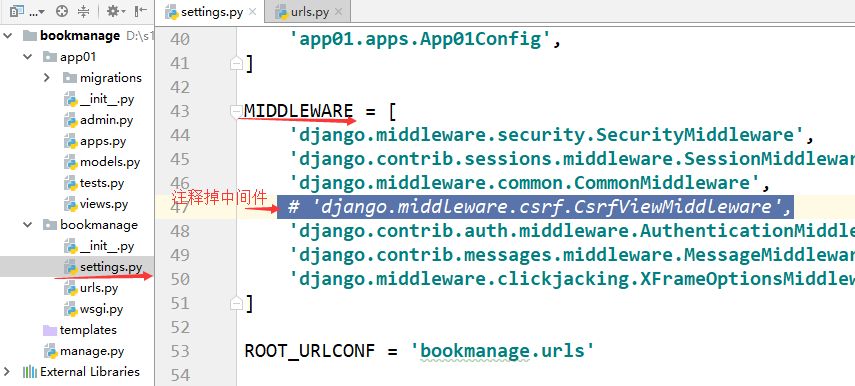Click the Python icon on settings.py tab
Viewport: 855px width, 386px height.
[x=172, y=11]
